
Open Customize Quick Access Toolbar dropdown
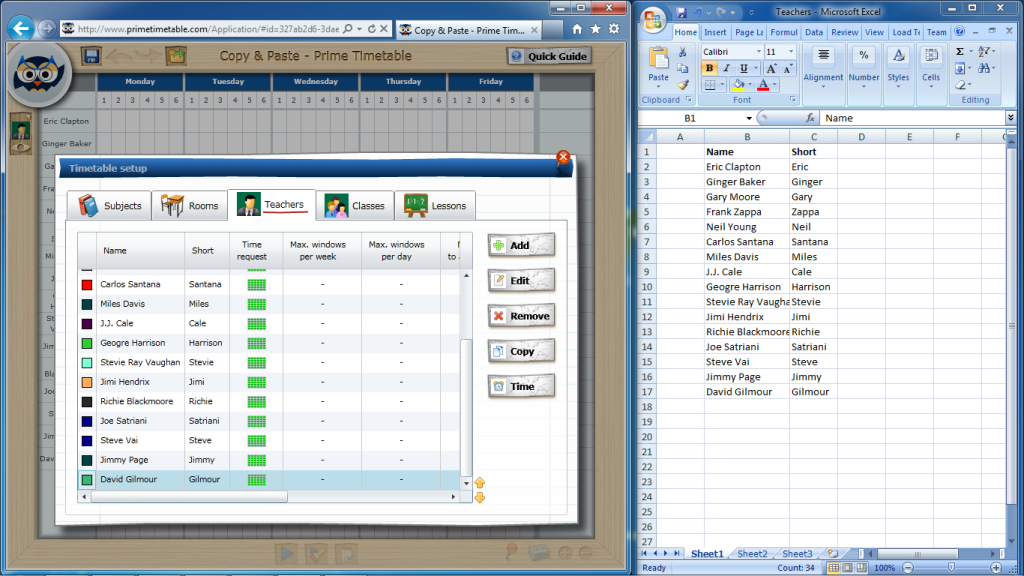751,12
